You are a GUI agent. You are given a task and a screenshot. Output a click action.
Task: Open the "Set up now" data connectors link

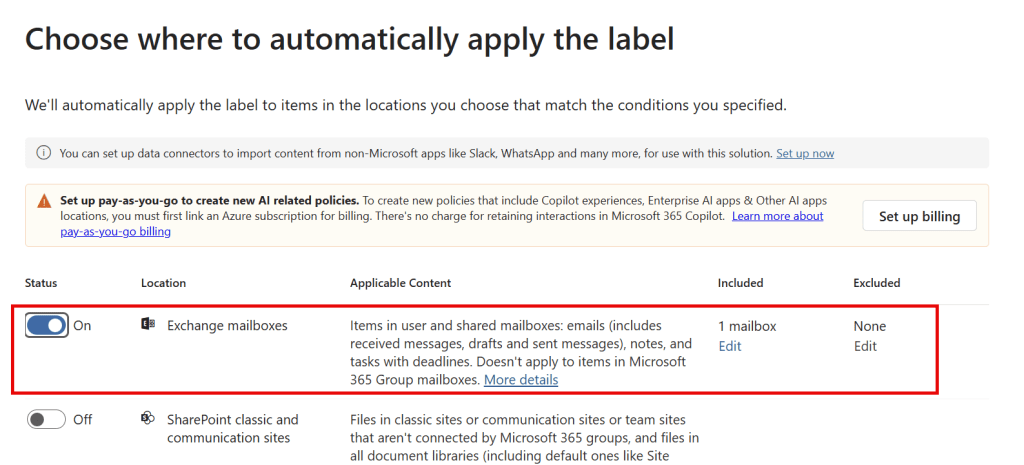click(804, 153)
